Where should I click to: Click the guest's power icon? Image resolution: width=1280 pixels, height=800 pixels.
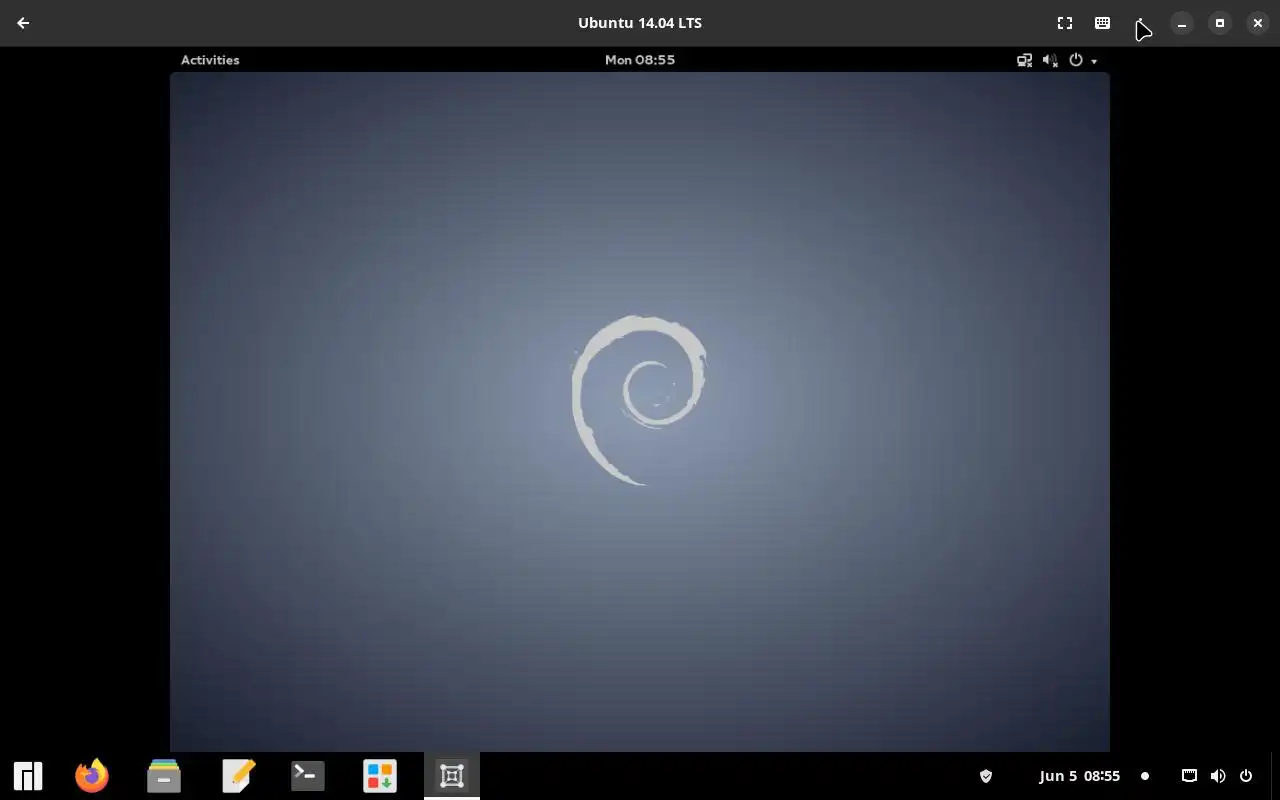click(1076, 60)
